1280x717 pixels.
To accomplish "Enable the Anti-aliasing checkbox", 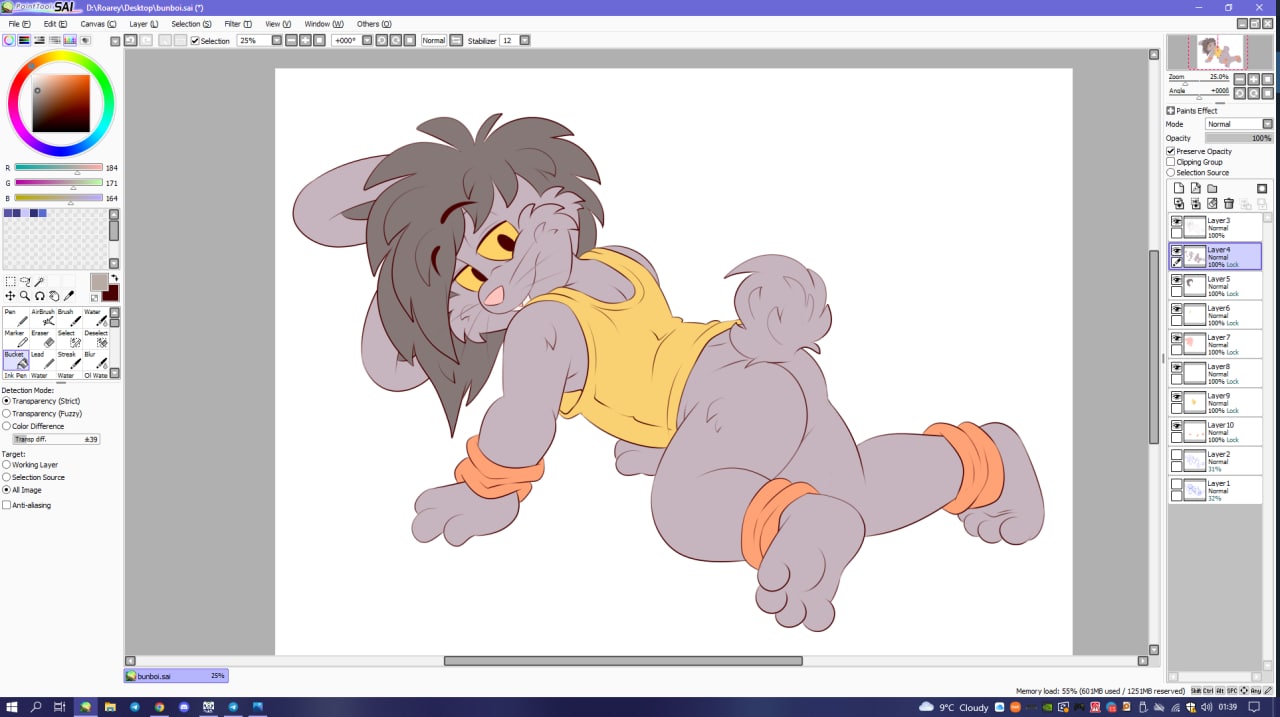I will pyautogui.click(x=7, y=505).
